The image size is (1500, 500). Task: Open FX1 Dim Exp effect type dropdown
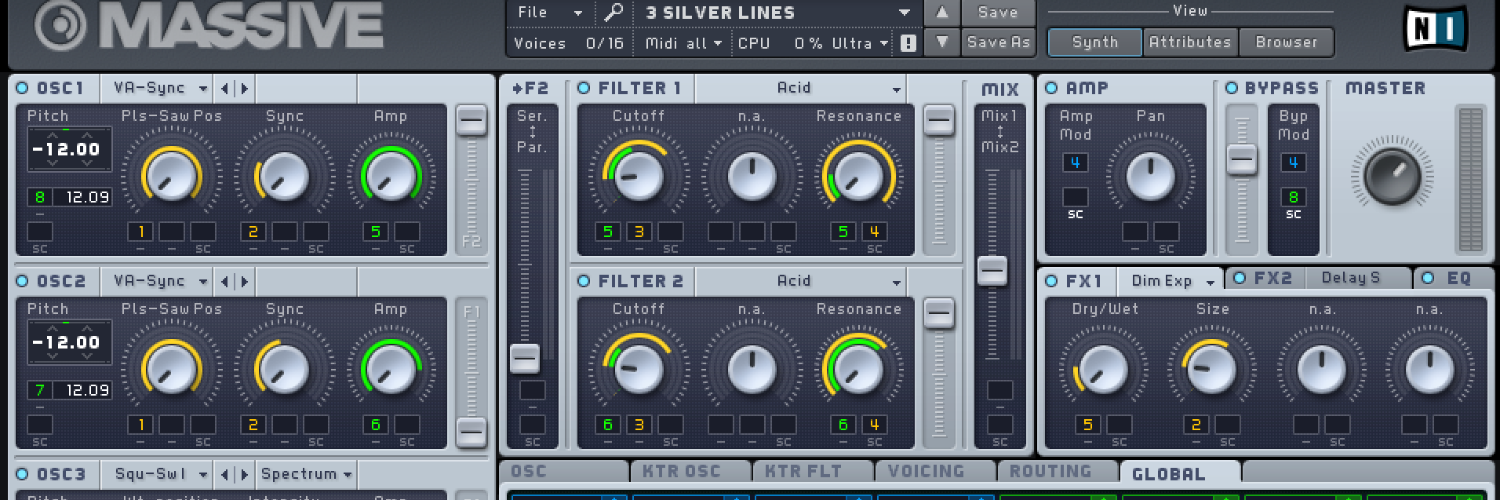(1170, 281)
